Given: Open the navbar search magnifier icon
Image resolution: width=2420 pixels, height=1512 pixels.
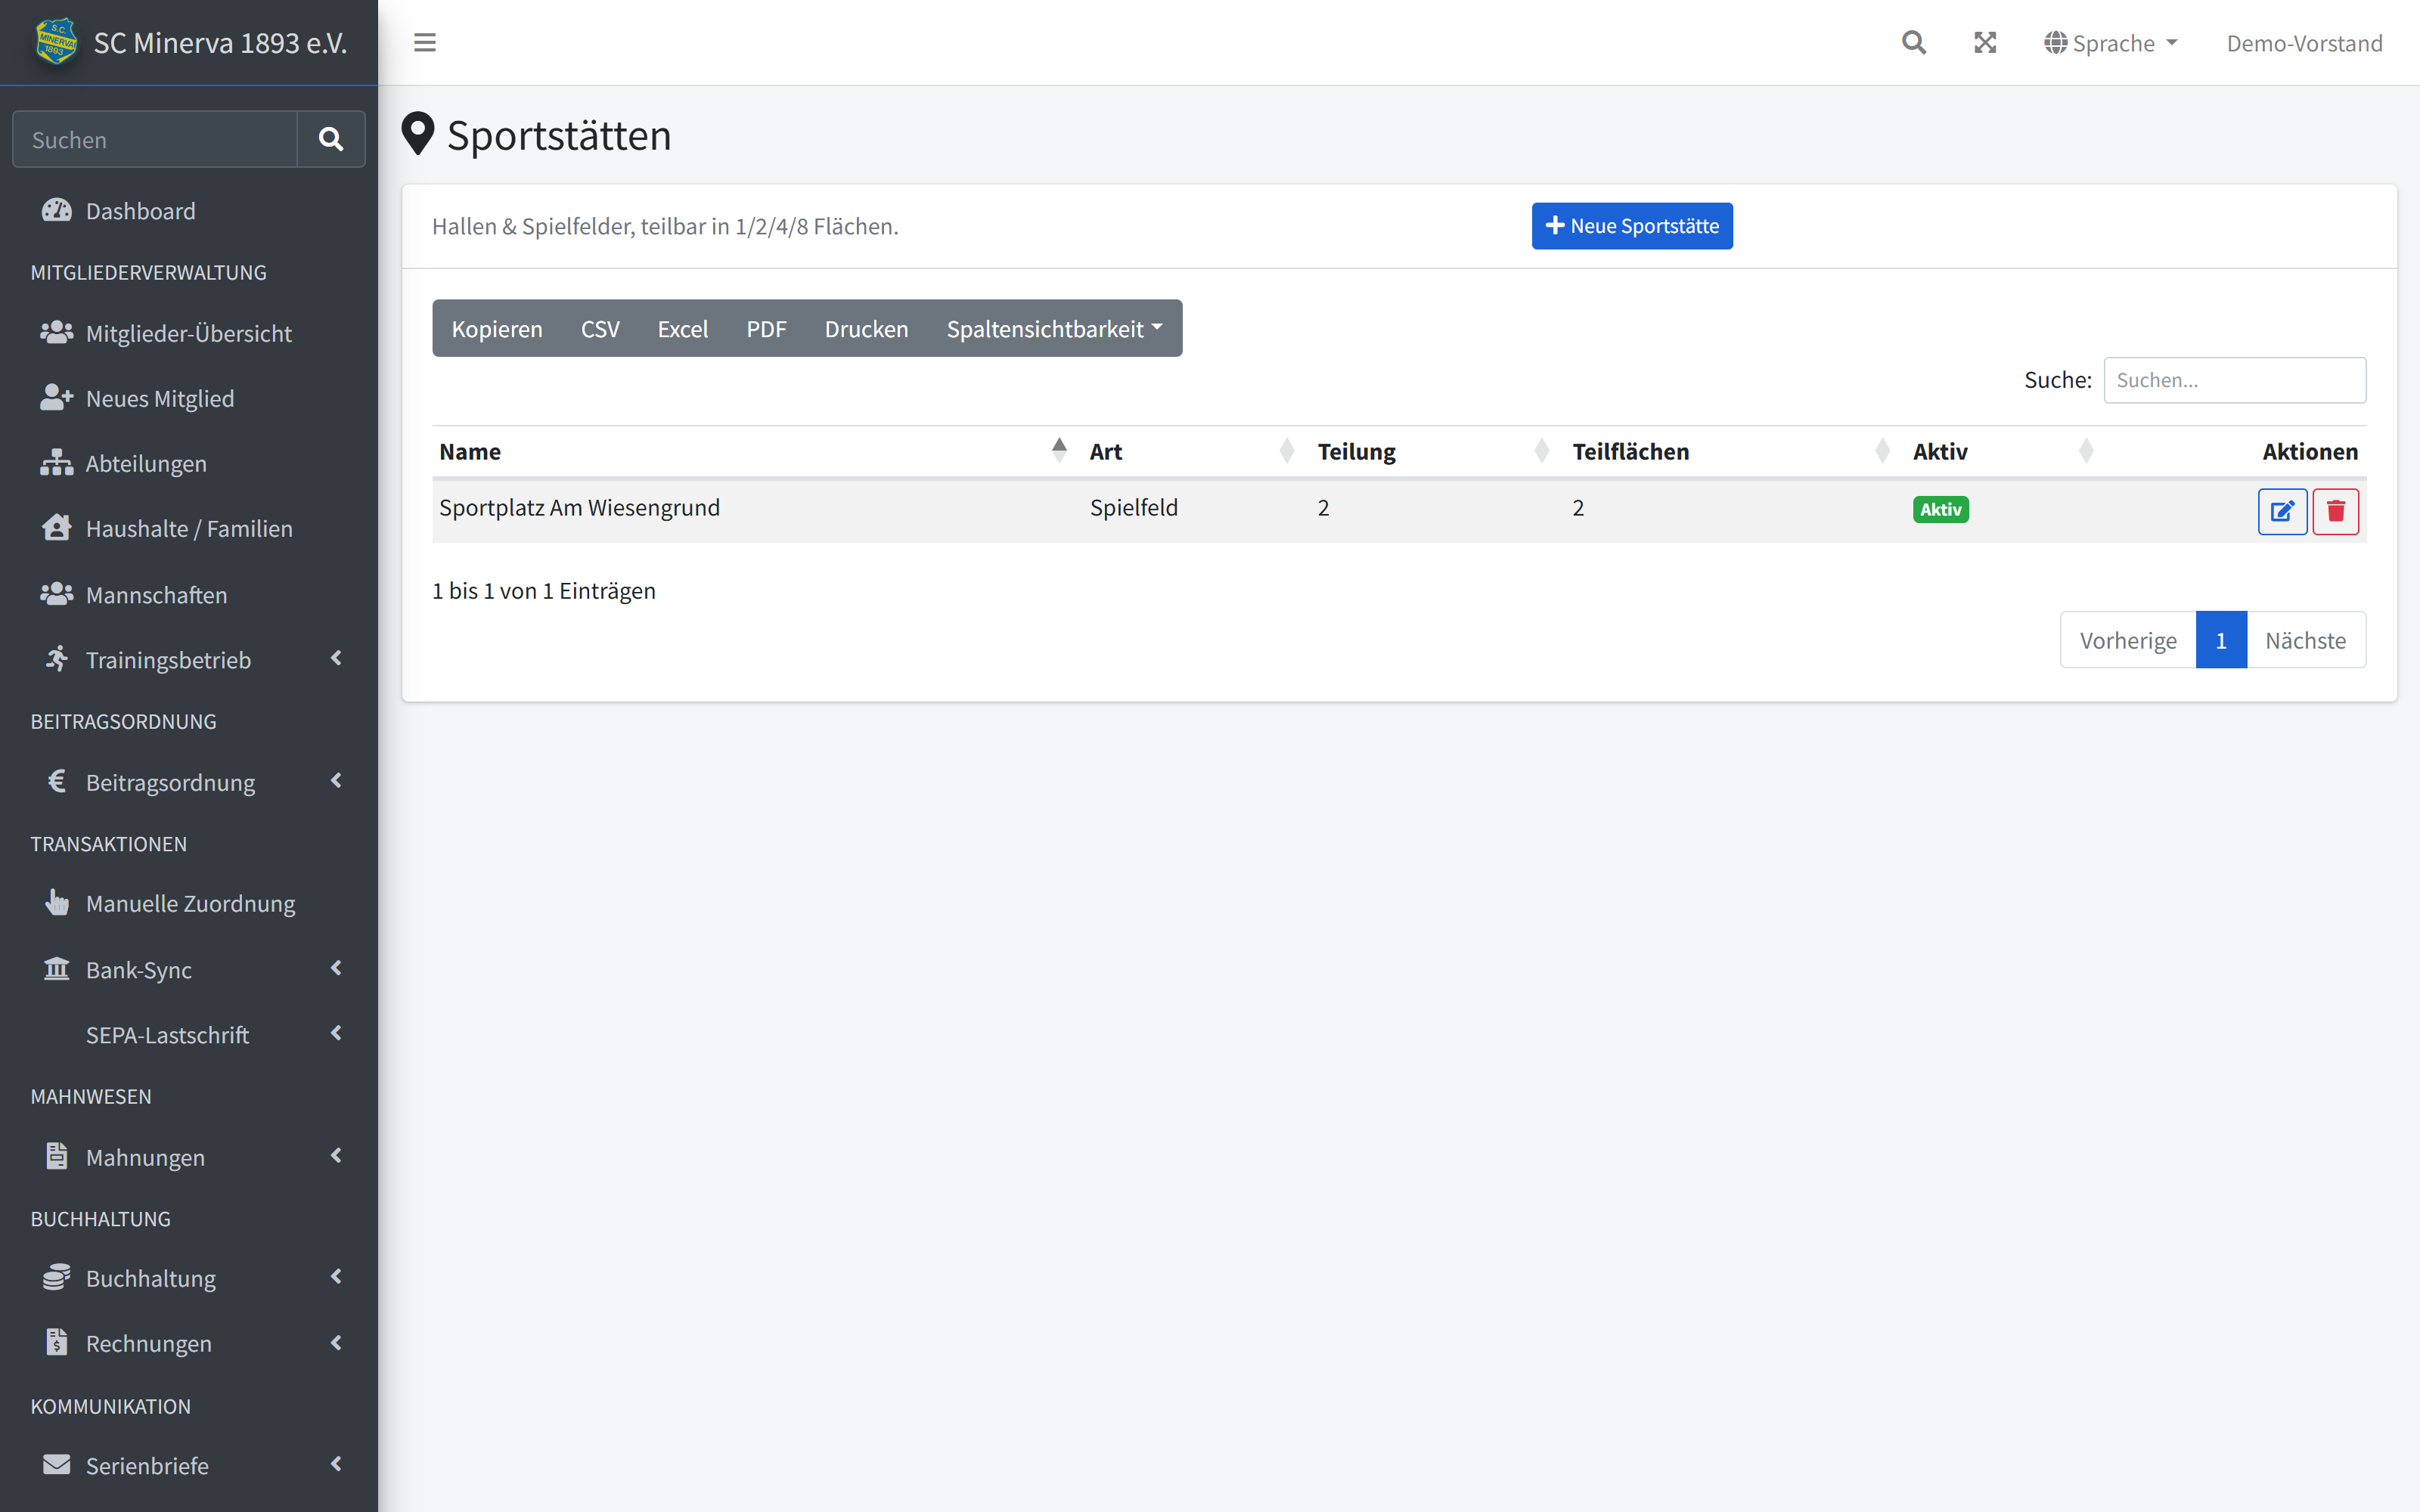Looking at the screenshot, I should pyautogui.click(x=1913, y=43).
